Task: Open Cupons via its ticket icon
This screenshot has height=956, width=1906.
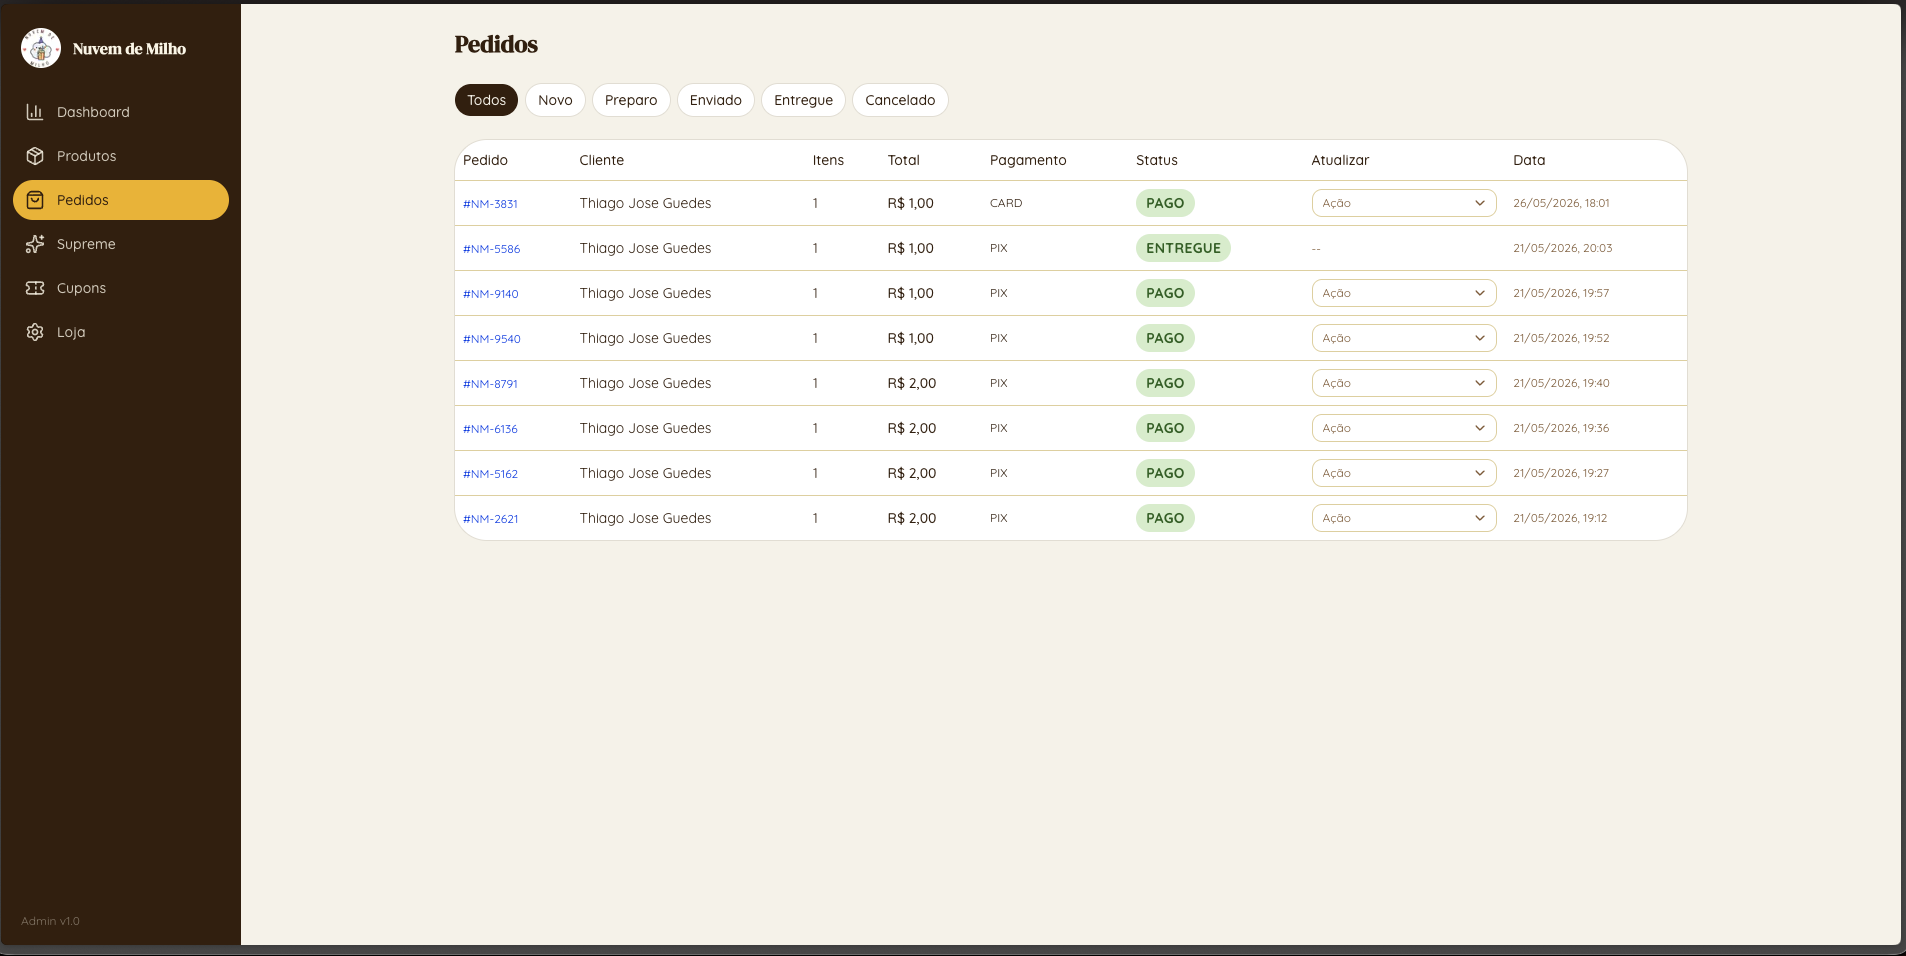Action: [35, 288]
